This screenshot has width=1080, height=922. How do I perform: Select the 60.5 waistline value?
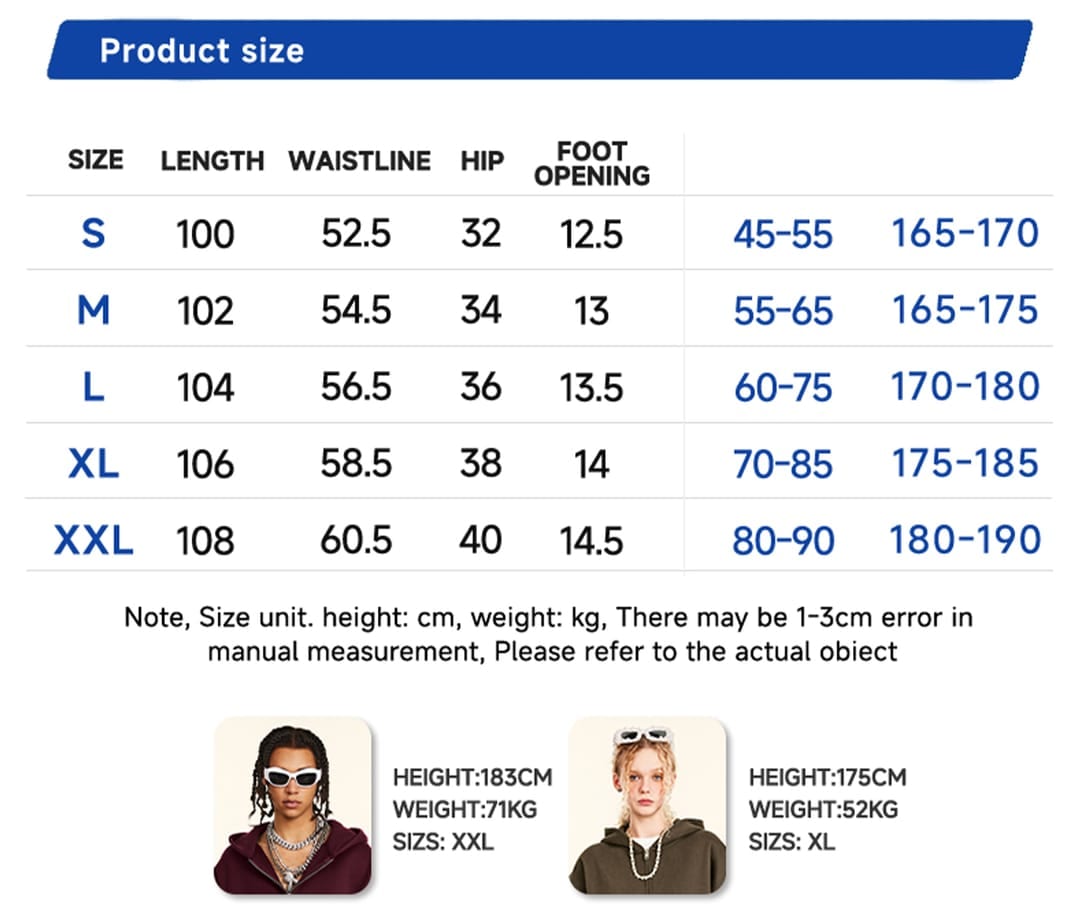pyautogui.click(x=356, y=540)
